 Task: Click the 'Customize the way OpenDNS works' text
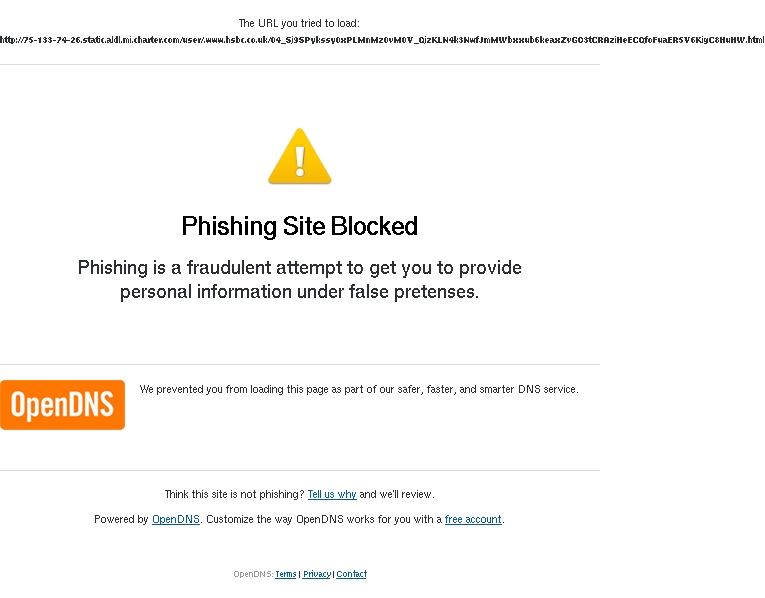click(324, 519)
